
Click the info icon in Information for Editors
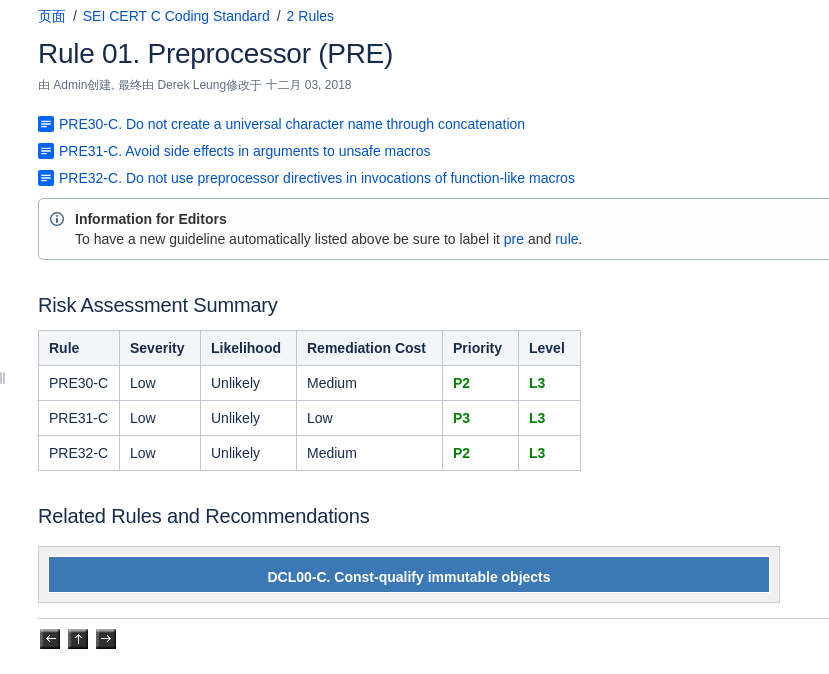pos(57,219)
